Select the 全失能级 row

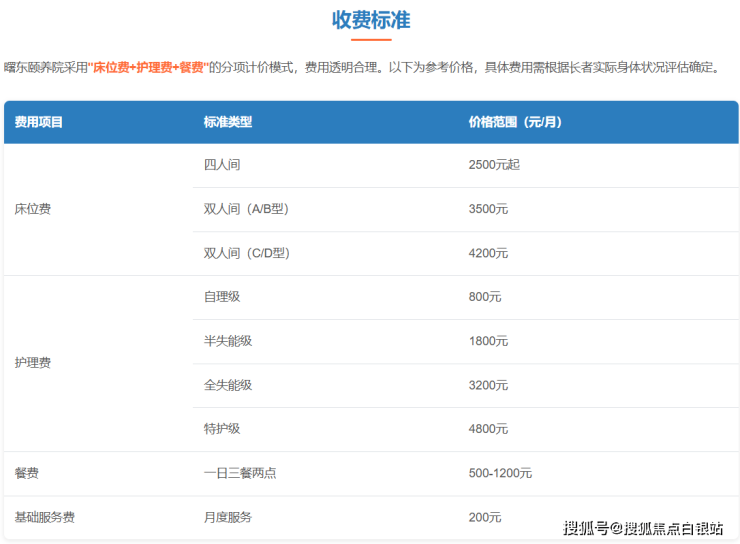tap(465, 385)
